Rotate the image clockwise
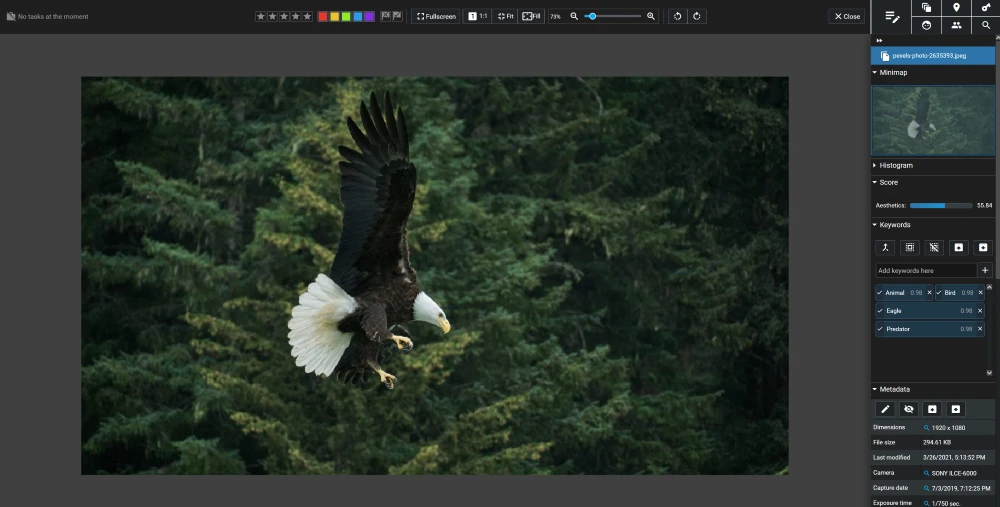The height and width of the screenshot is (507, 1000). pos(696,17)
